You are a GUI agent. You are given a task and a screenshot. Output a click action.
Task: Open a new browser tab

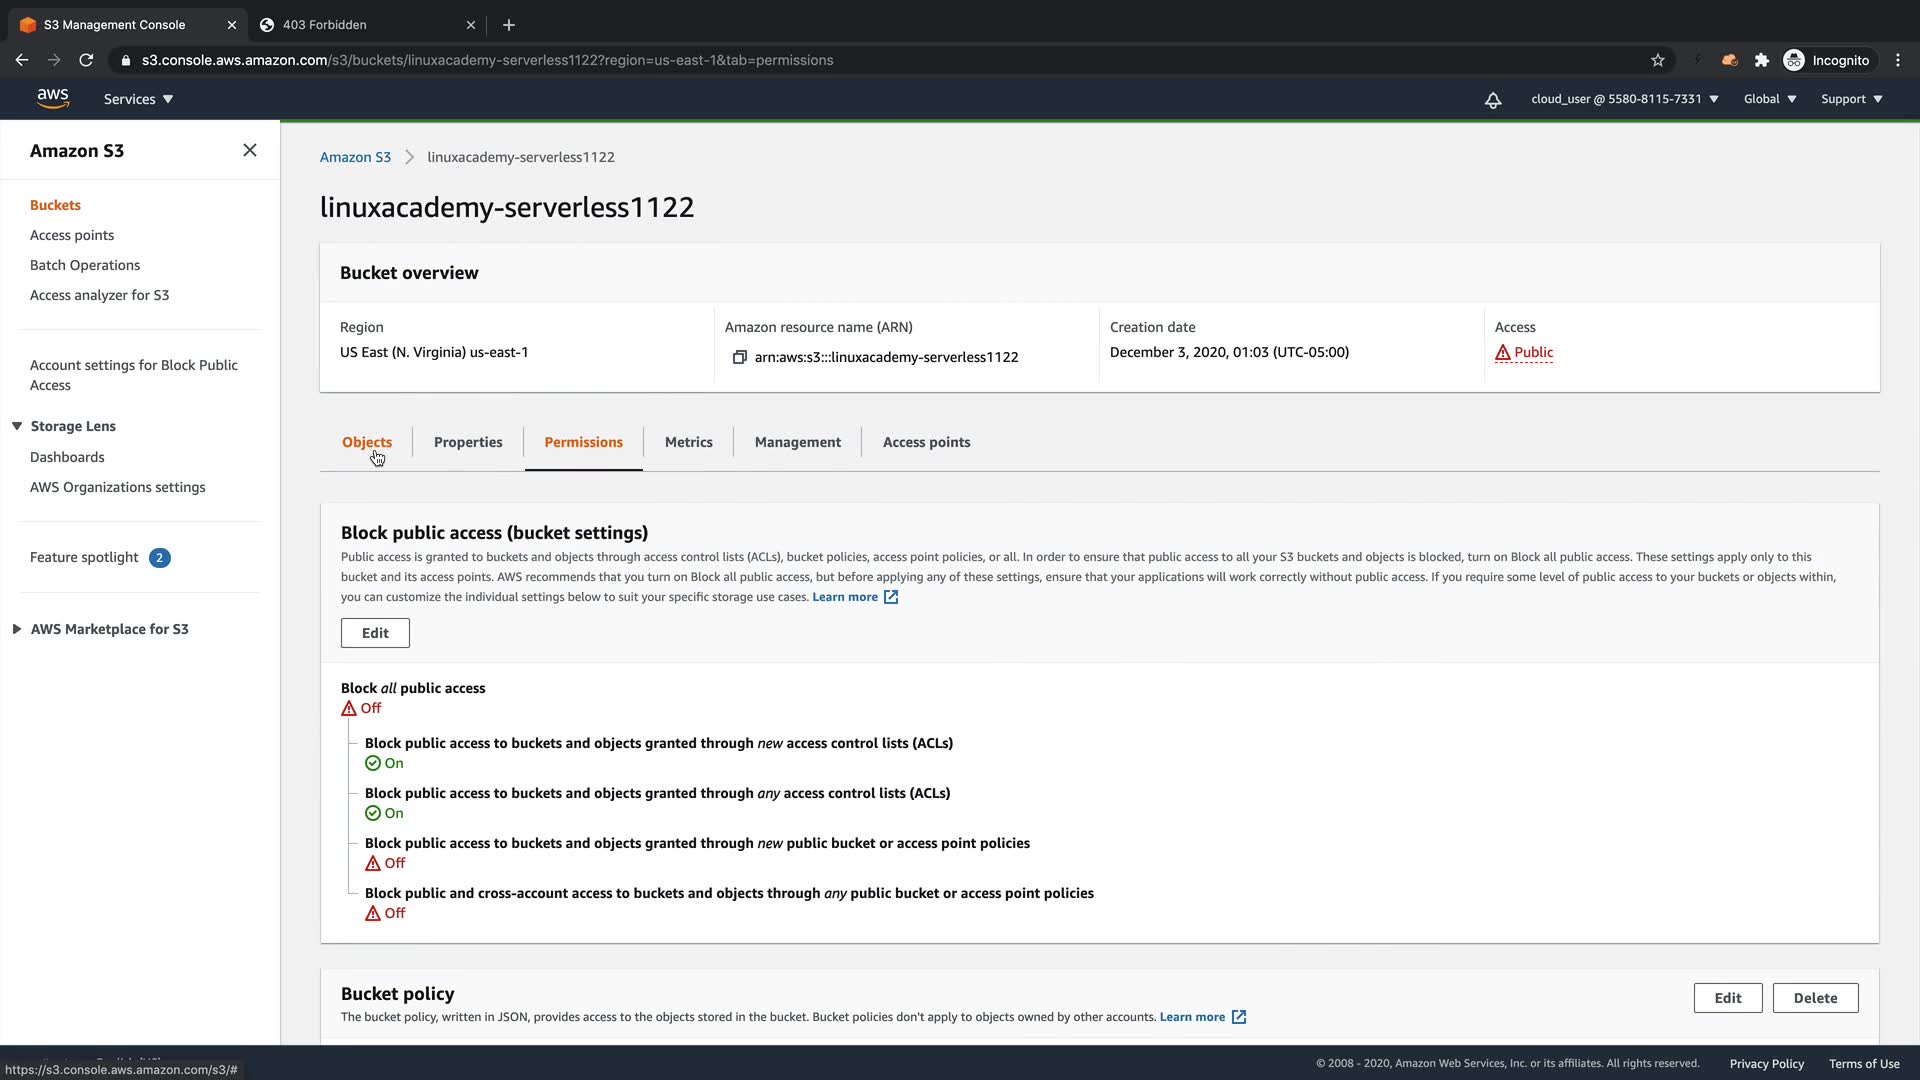tap(508, 24)
